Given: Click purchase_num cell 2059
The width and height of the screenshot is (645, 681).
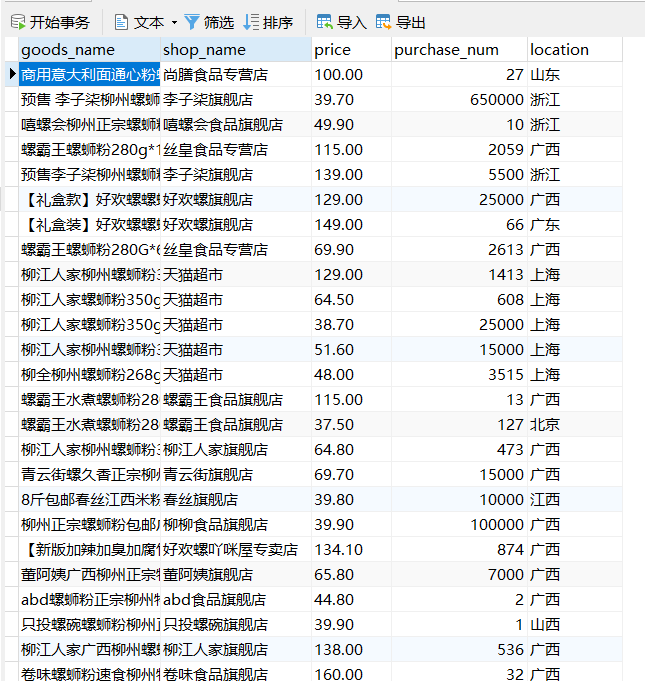Looking at the screenshot, I should [460, 149].
